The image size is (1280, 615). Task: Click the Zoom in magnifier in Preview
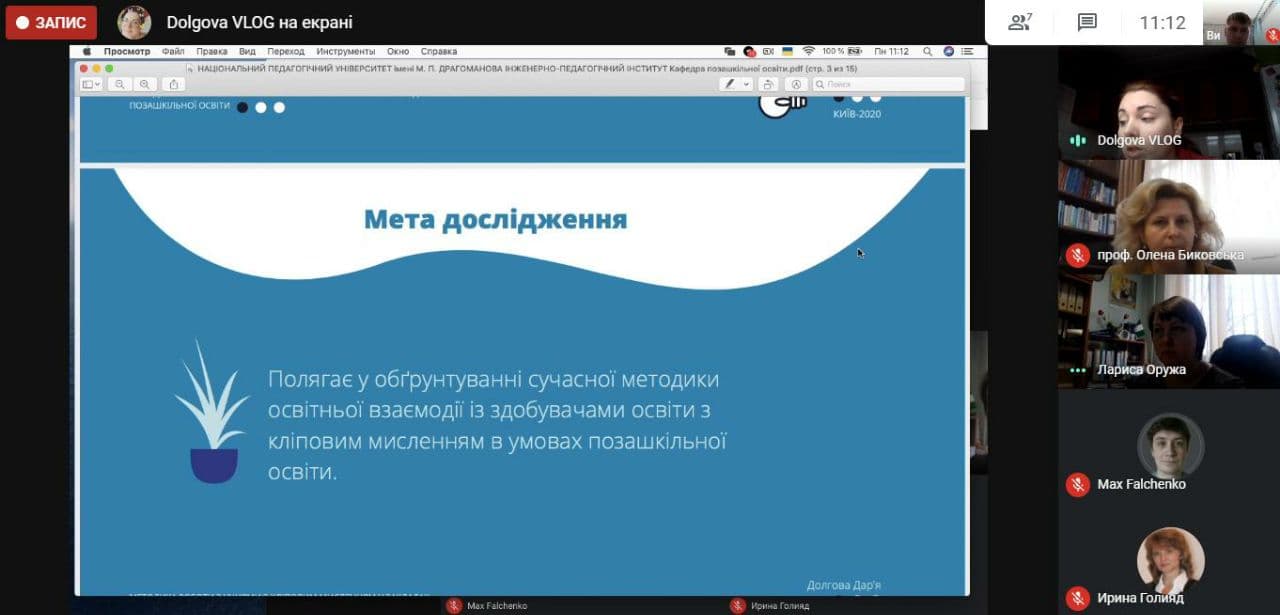pyautogui.click(x=145, y=85)
